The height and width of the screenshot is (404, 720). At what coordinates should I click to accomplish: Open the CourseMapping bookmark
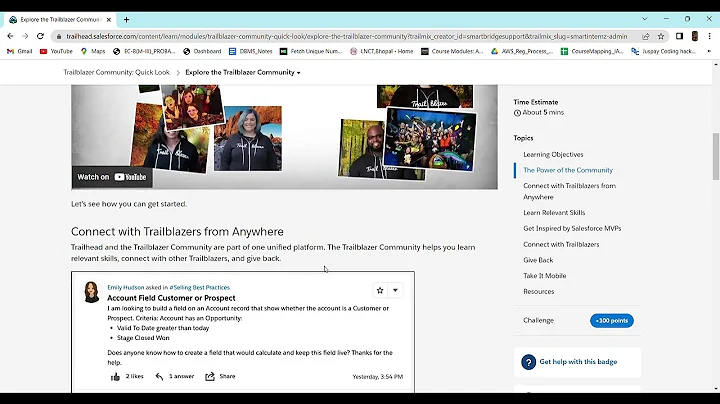(592, 51)
